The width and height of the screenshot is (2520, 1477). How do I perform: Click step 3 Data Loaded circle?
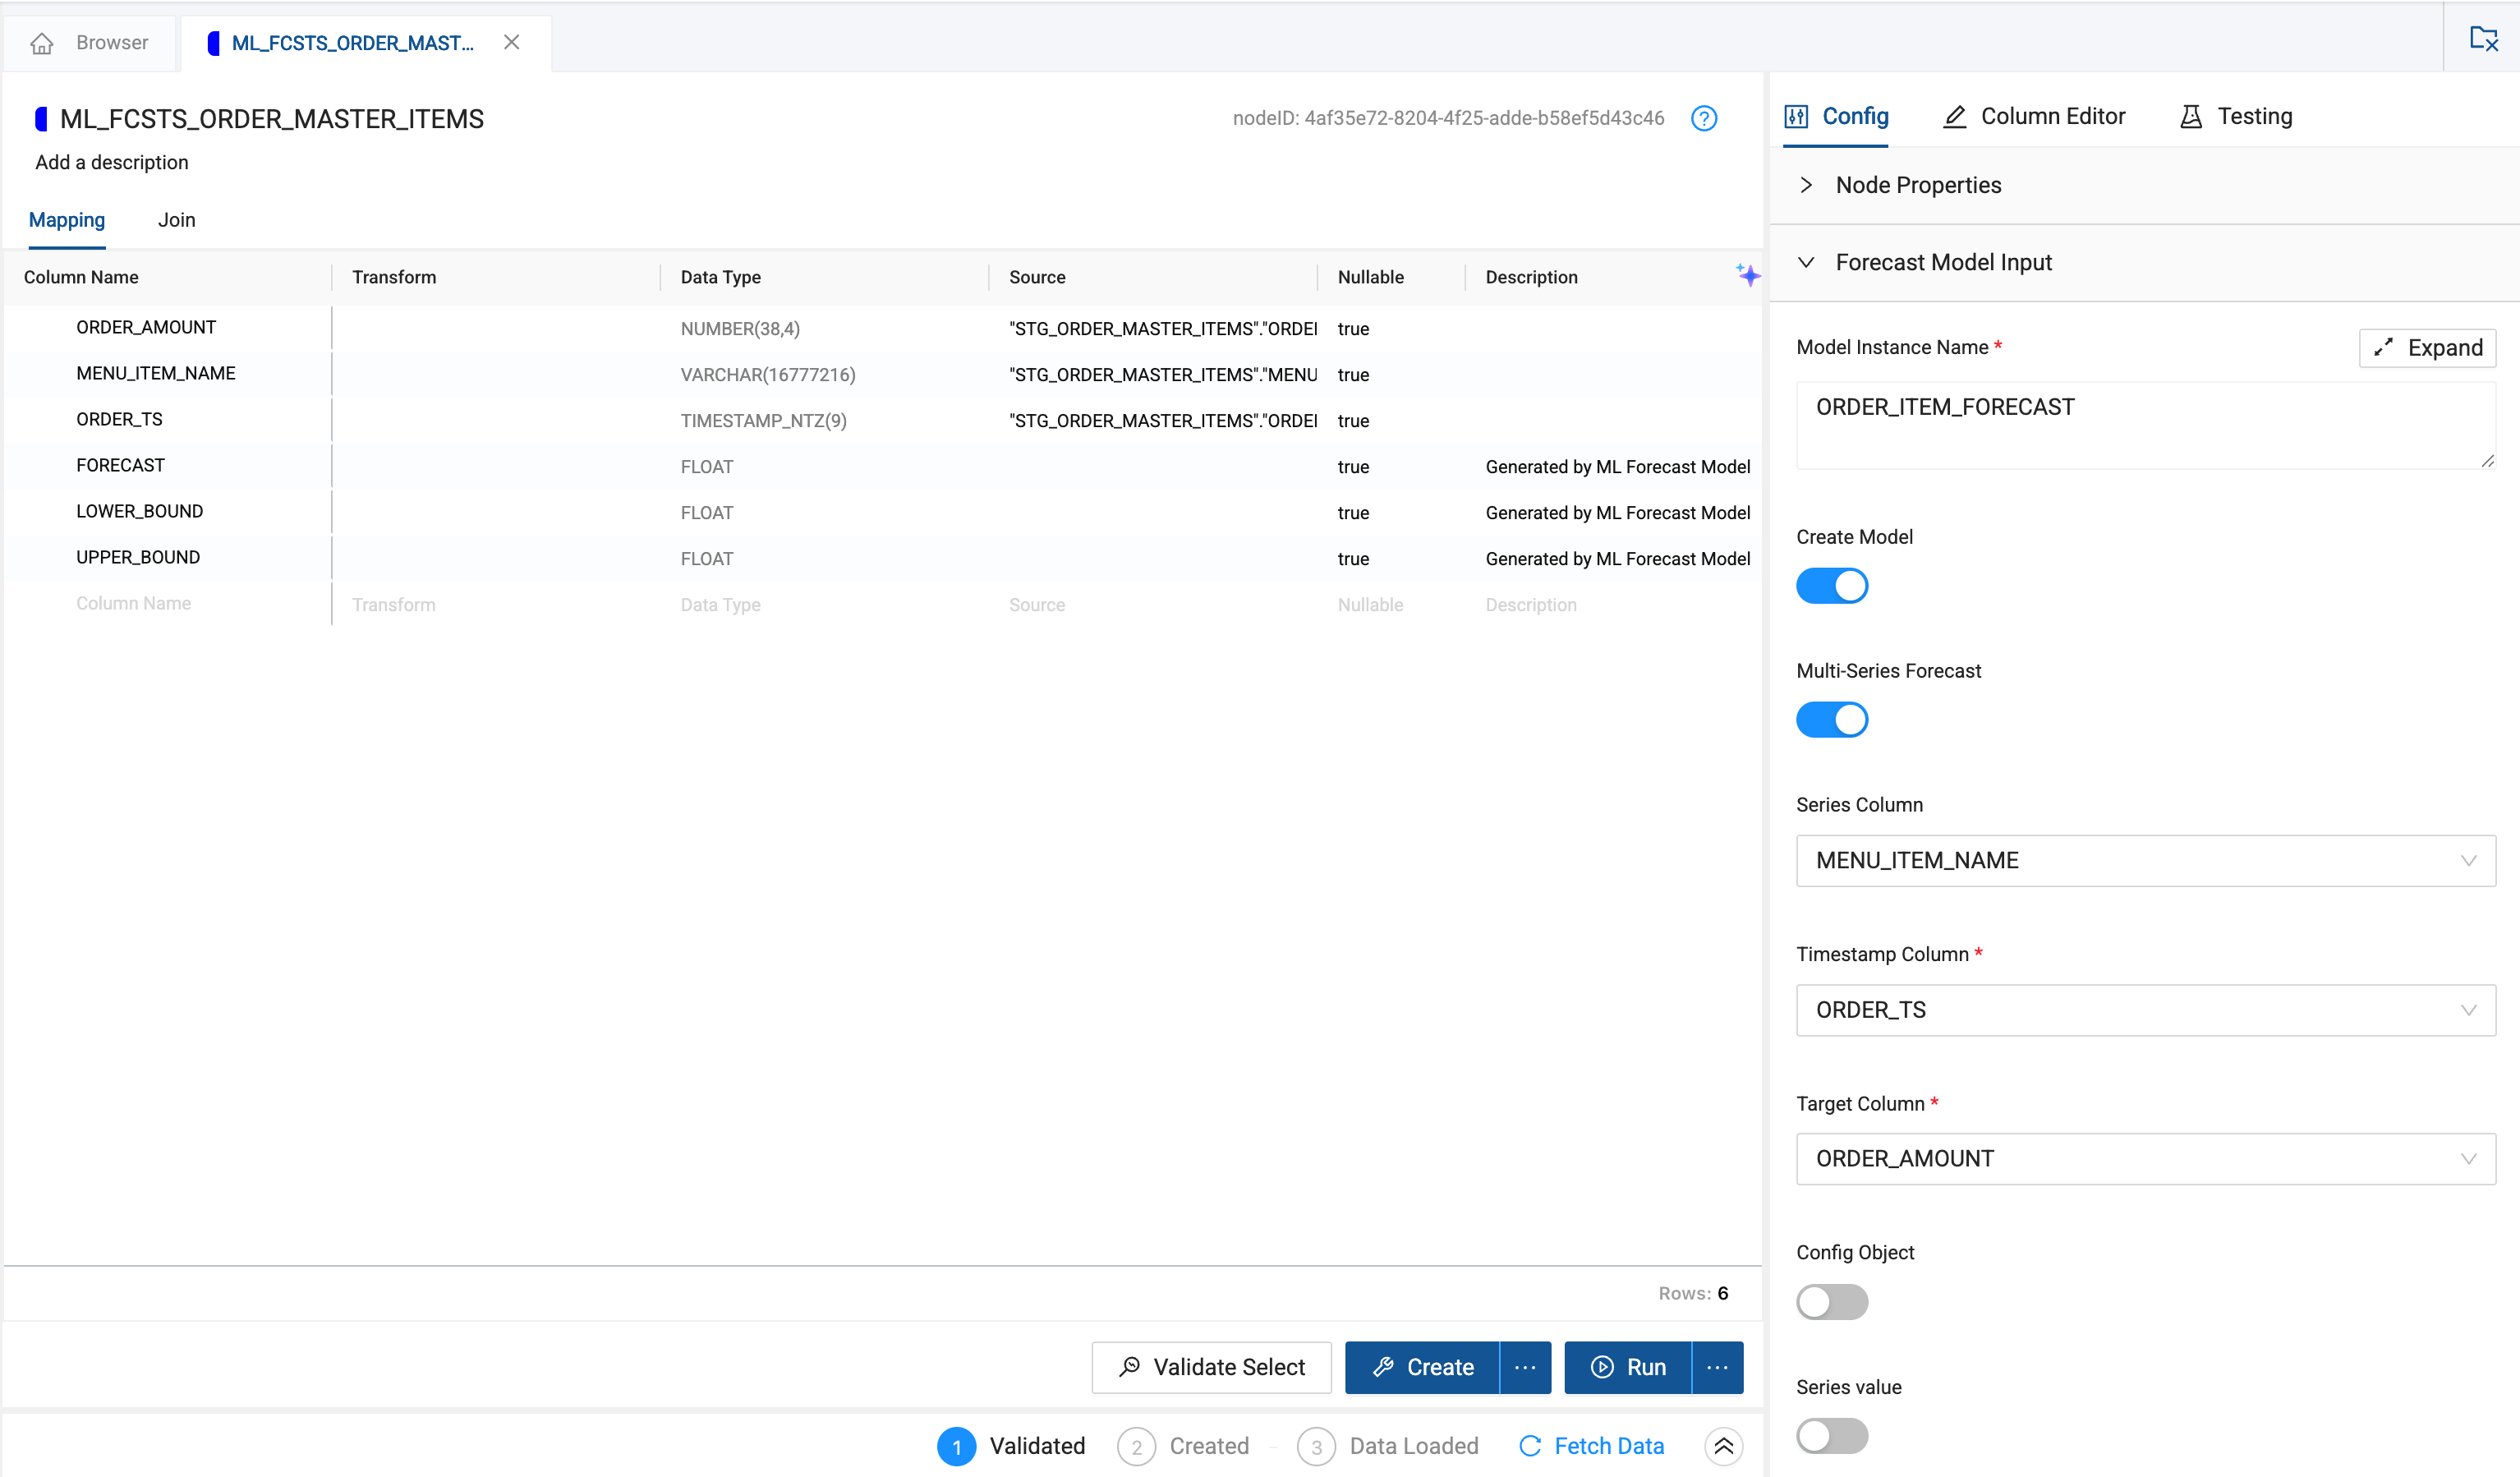1316,1446
